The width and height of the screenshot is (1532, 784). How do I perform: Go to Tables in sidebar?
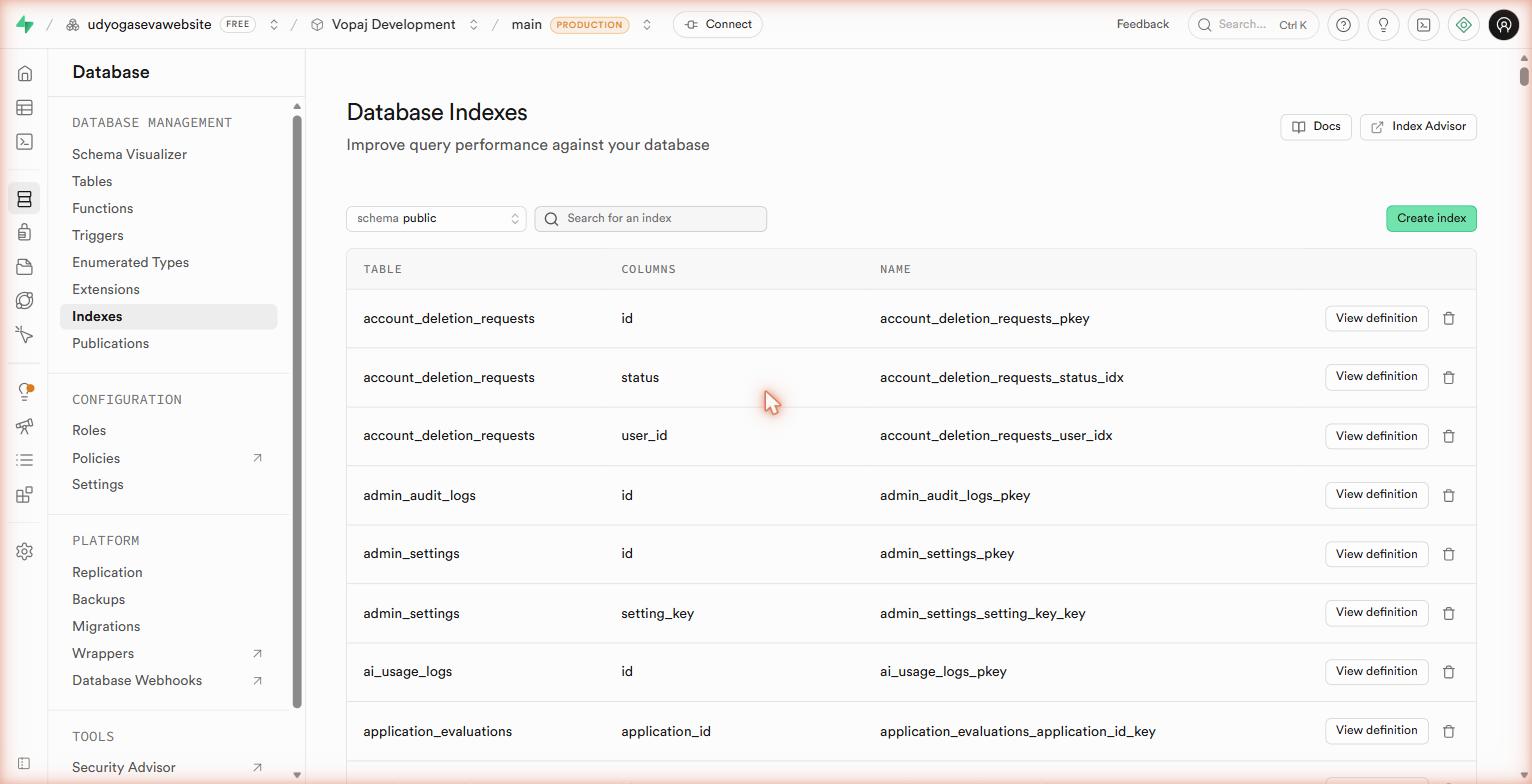point(92,181)
